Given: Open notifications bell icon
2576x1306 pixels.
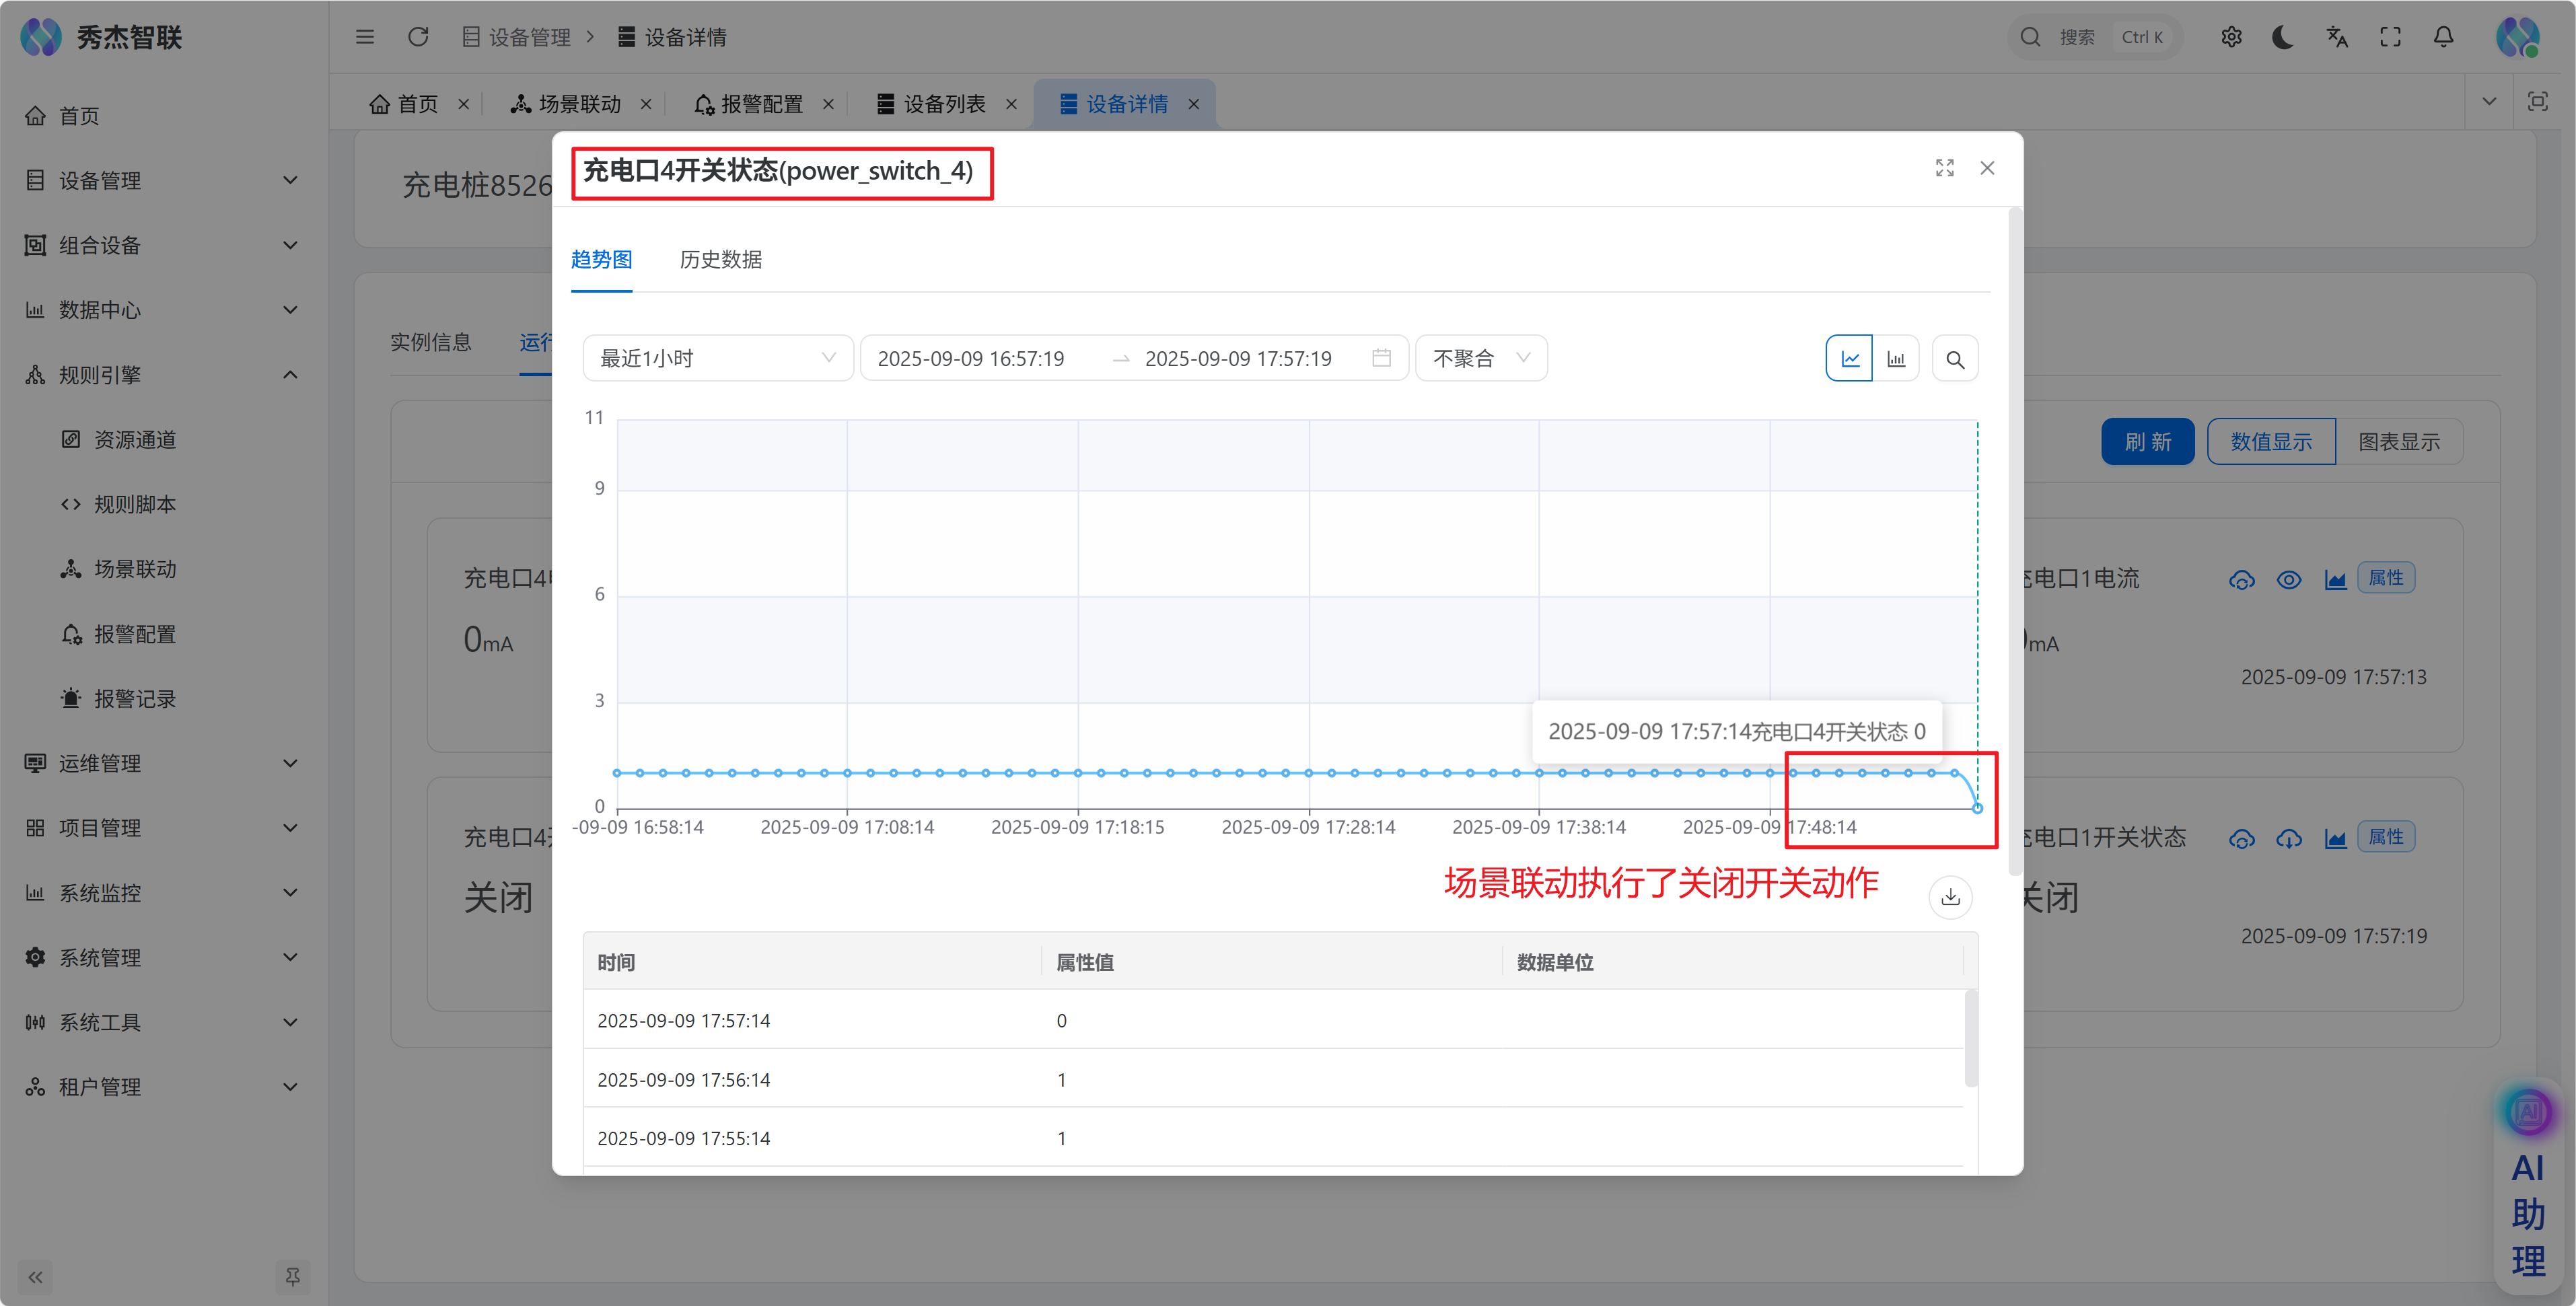Looking at the screenshot, I should (x=2443, y=37).
